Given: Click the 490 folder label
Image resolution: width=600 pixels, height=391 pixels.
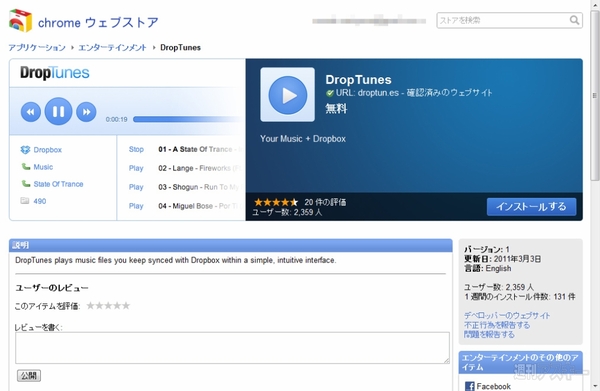Looking at the screenshot, I should [x=40, y=201].
